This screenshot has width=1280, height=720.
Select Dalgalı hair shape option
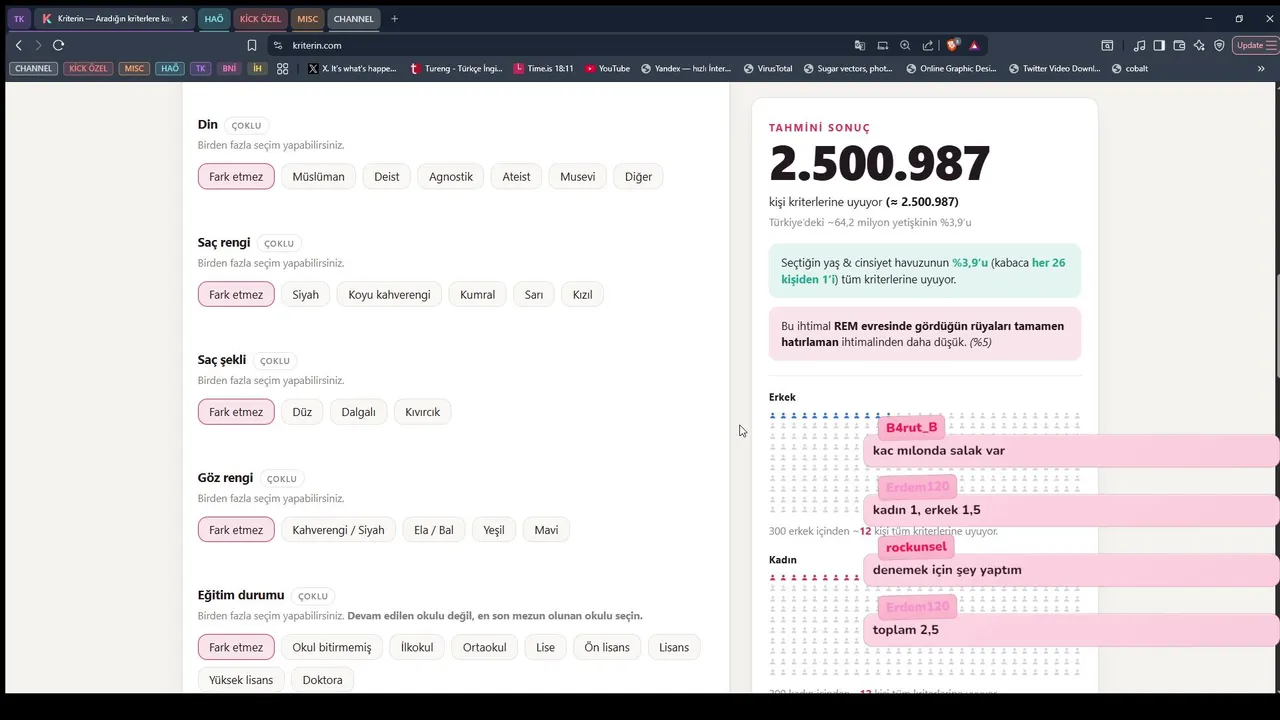click(x=359, y=412)
